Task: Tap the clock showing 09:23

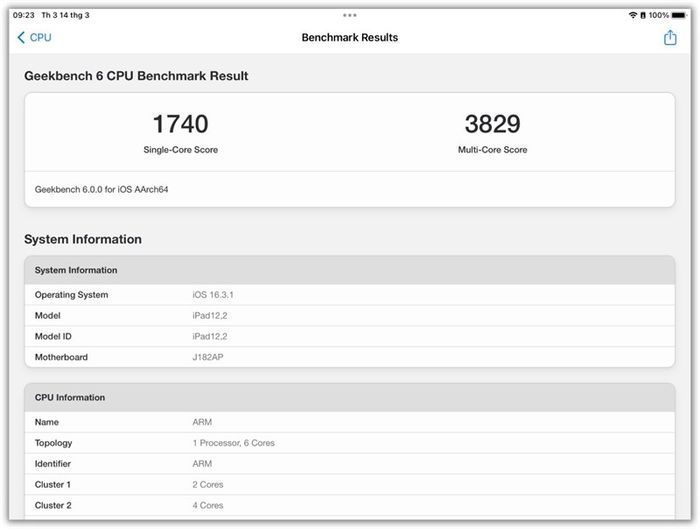Action: 24,15
